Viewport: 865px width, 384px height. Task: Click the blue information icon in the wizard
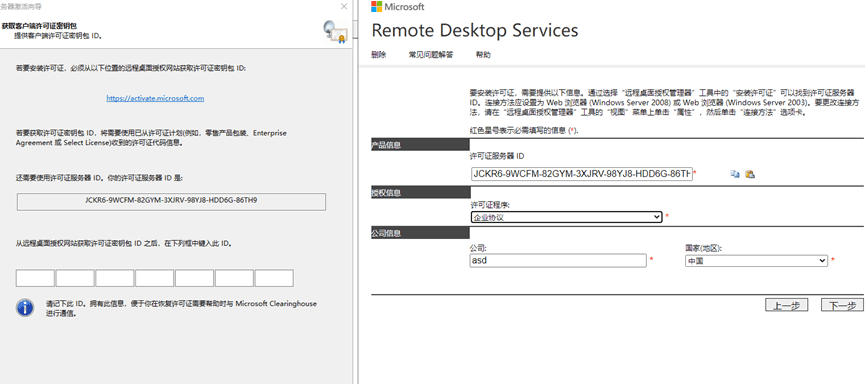click(x=25, y=307)
